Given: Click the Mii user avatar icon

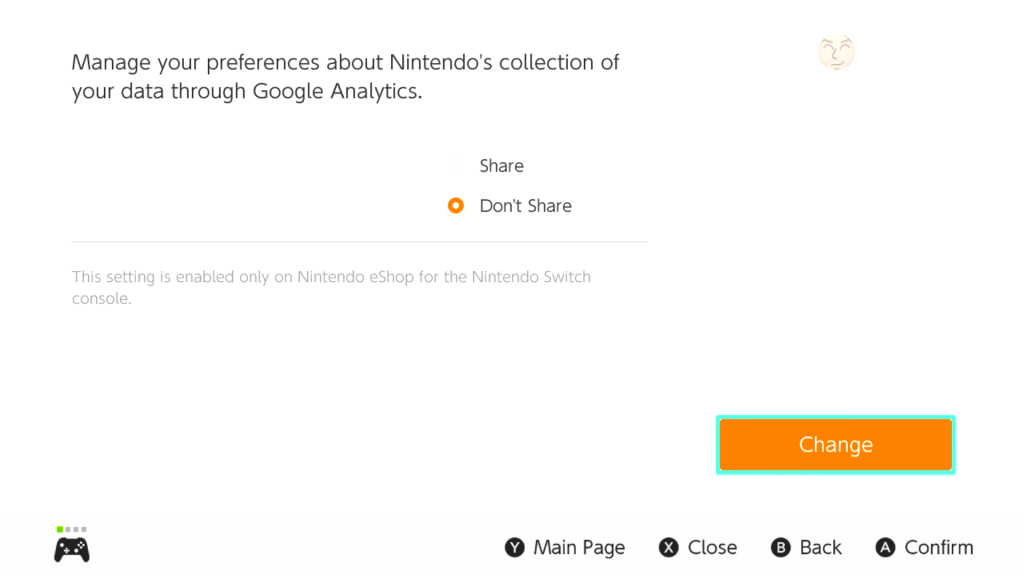Looking at the screenshot, I should click(x=836, y=52).
